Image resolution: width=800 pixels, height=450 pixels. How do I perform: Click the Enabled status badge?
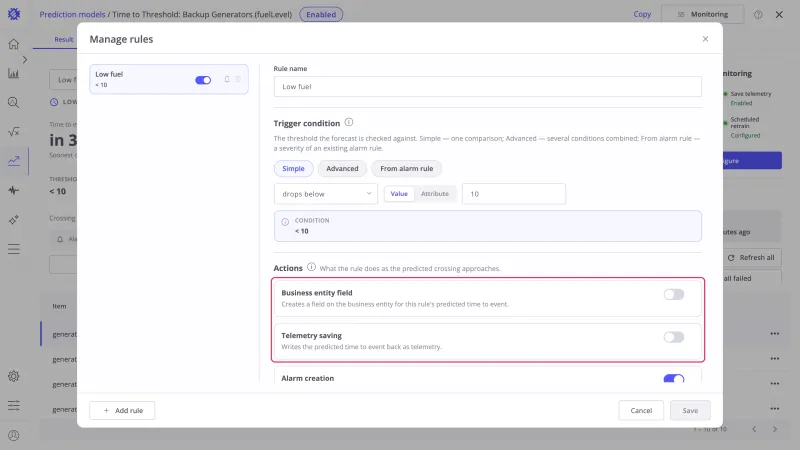[x=321, y=14]
